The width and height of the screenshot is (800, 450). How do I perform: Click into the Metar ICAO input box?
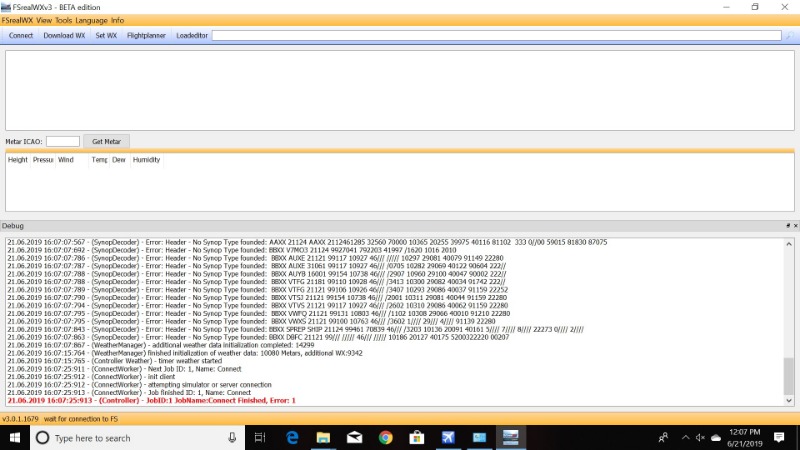[x=63, y=141]
